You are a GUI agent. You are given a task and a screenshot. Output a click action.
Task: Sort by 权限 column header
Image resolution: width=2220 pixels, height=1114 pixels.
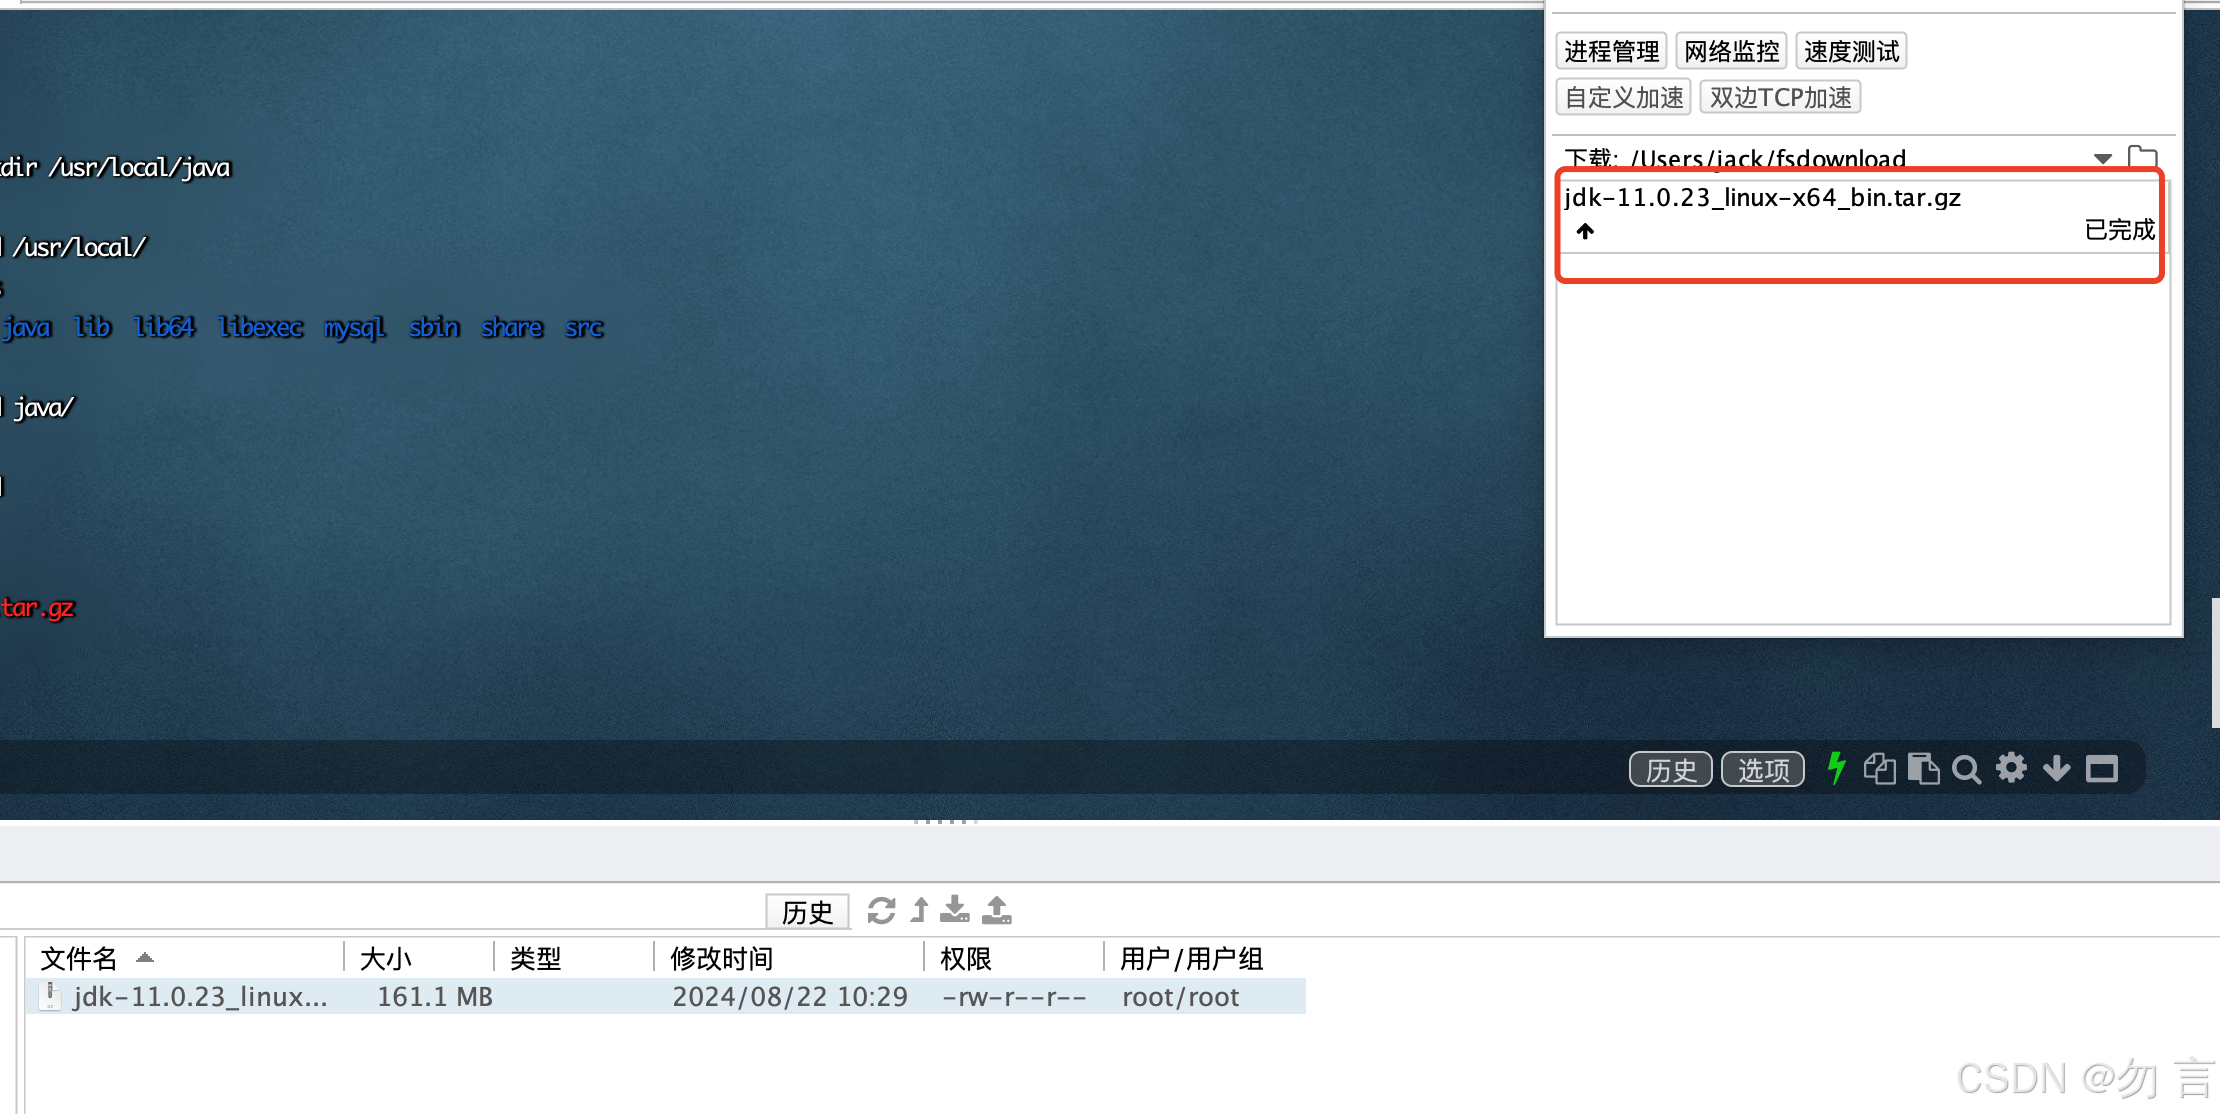click(1015, 958)
